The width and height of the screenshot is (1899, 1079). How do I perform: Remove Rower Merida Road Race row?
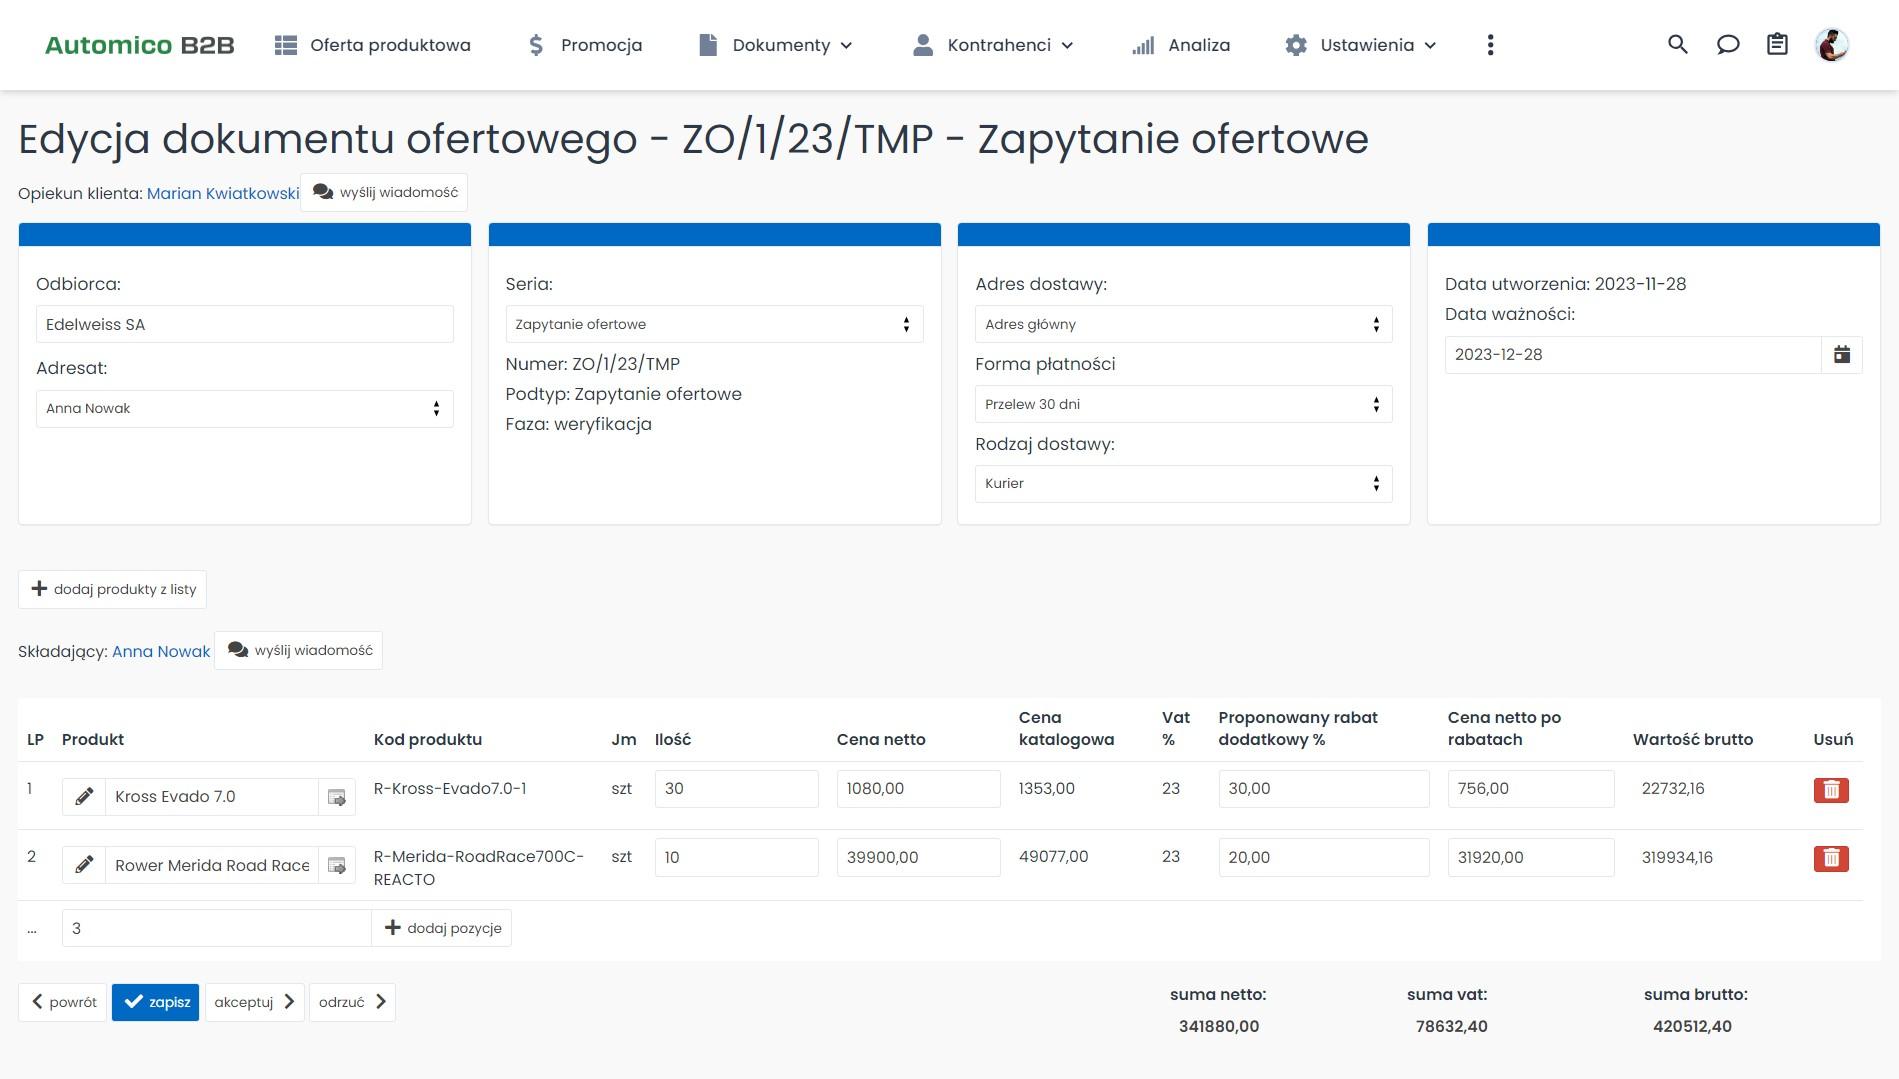[x=1830, y=859]
